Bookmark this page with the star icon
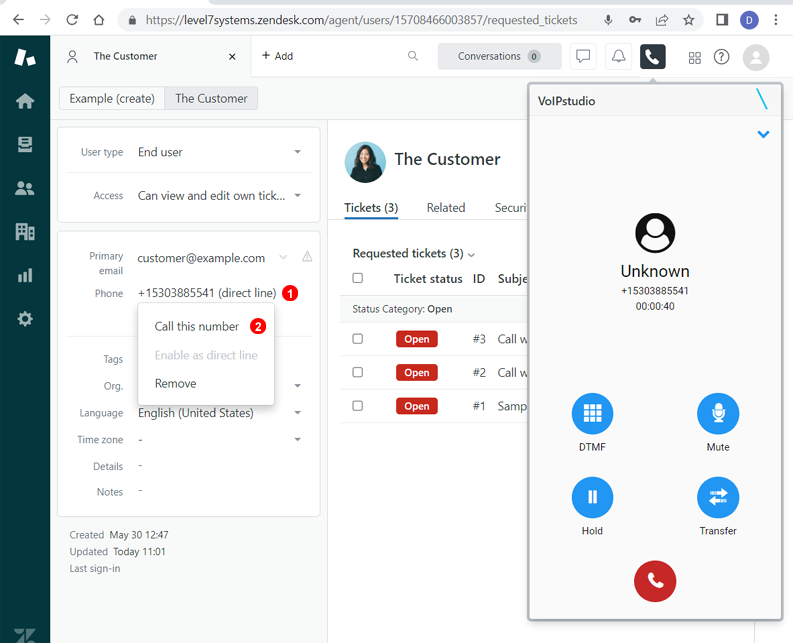The image size is (793, 643). [688, 20]
